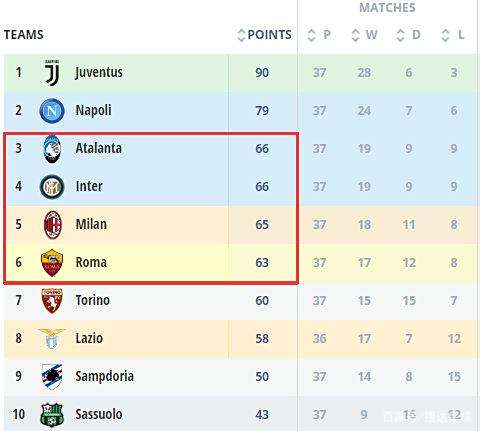The height and width of the screenshot is (431, 480).
Task: Select the Inter club badge
Action: pos(52,187)
